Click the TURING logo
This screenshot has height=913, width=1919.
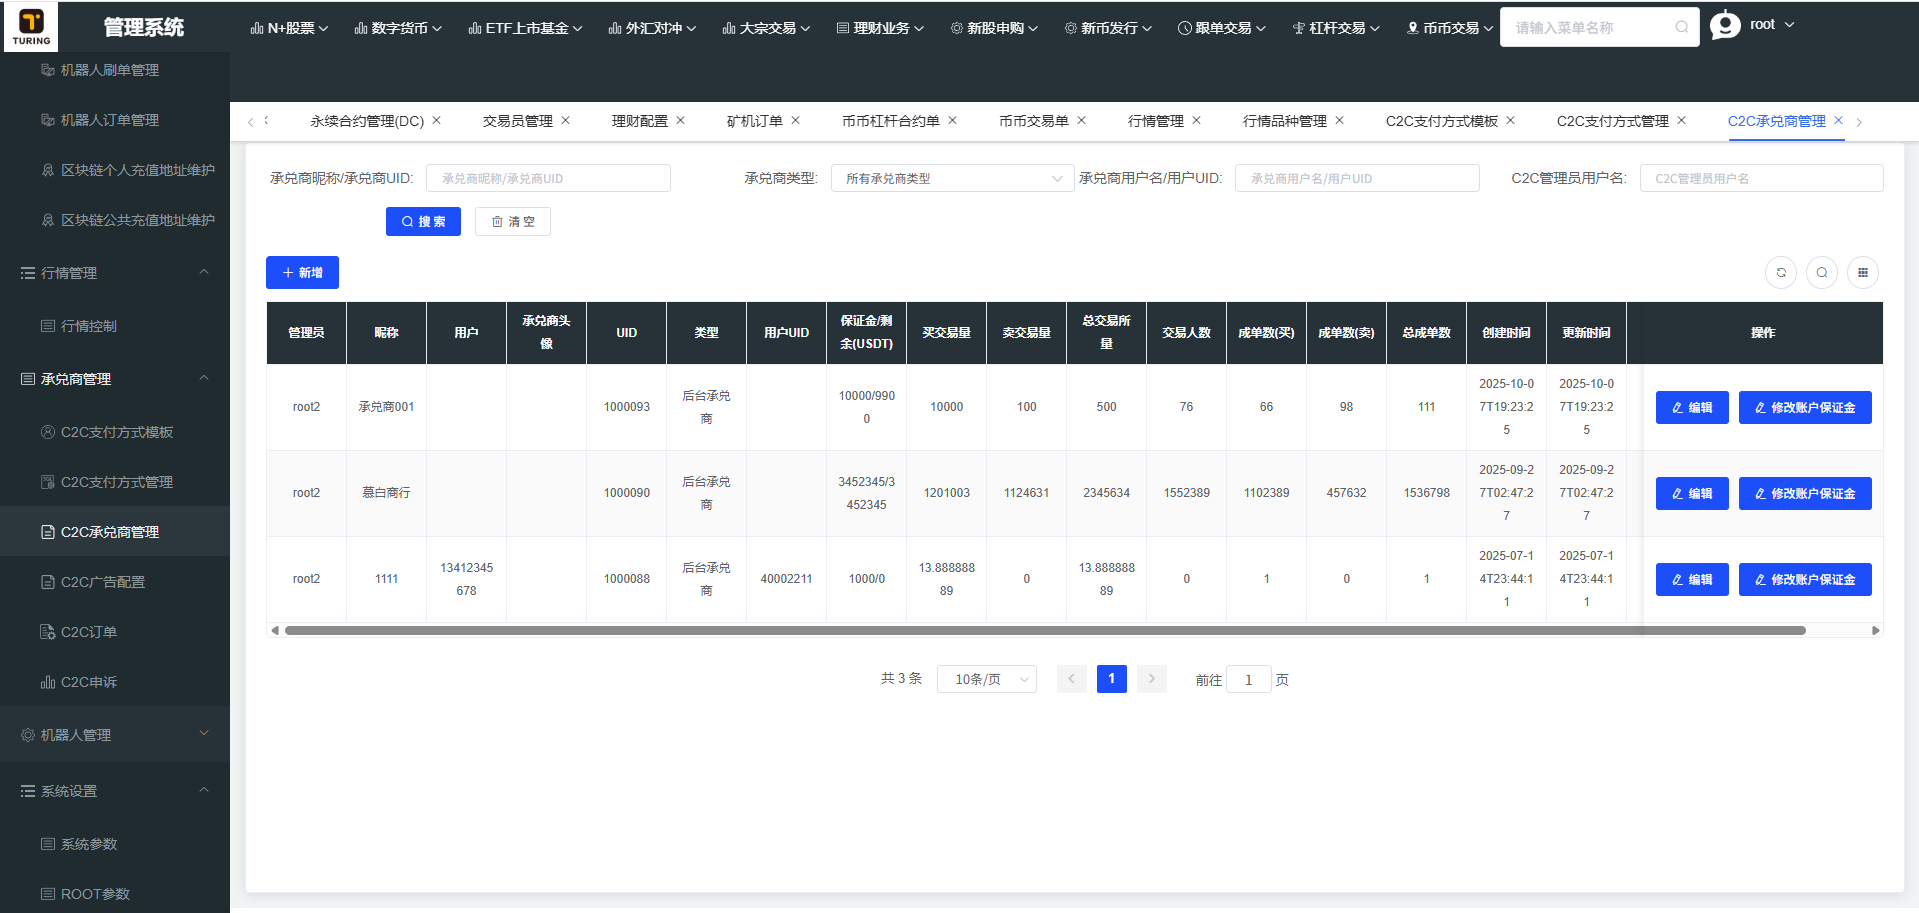pyautogui.click(x=31, y=27)
